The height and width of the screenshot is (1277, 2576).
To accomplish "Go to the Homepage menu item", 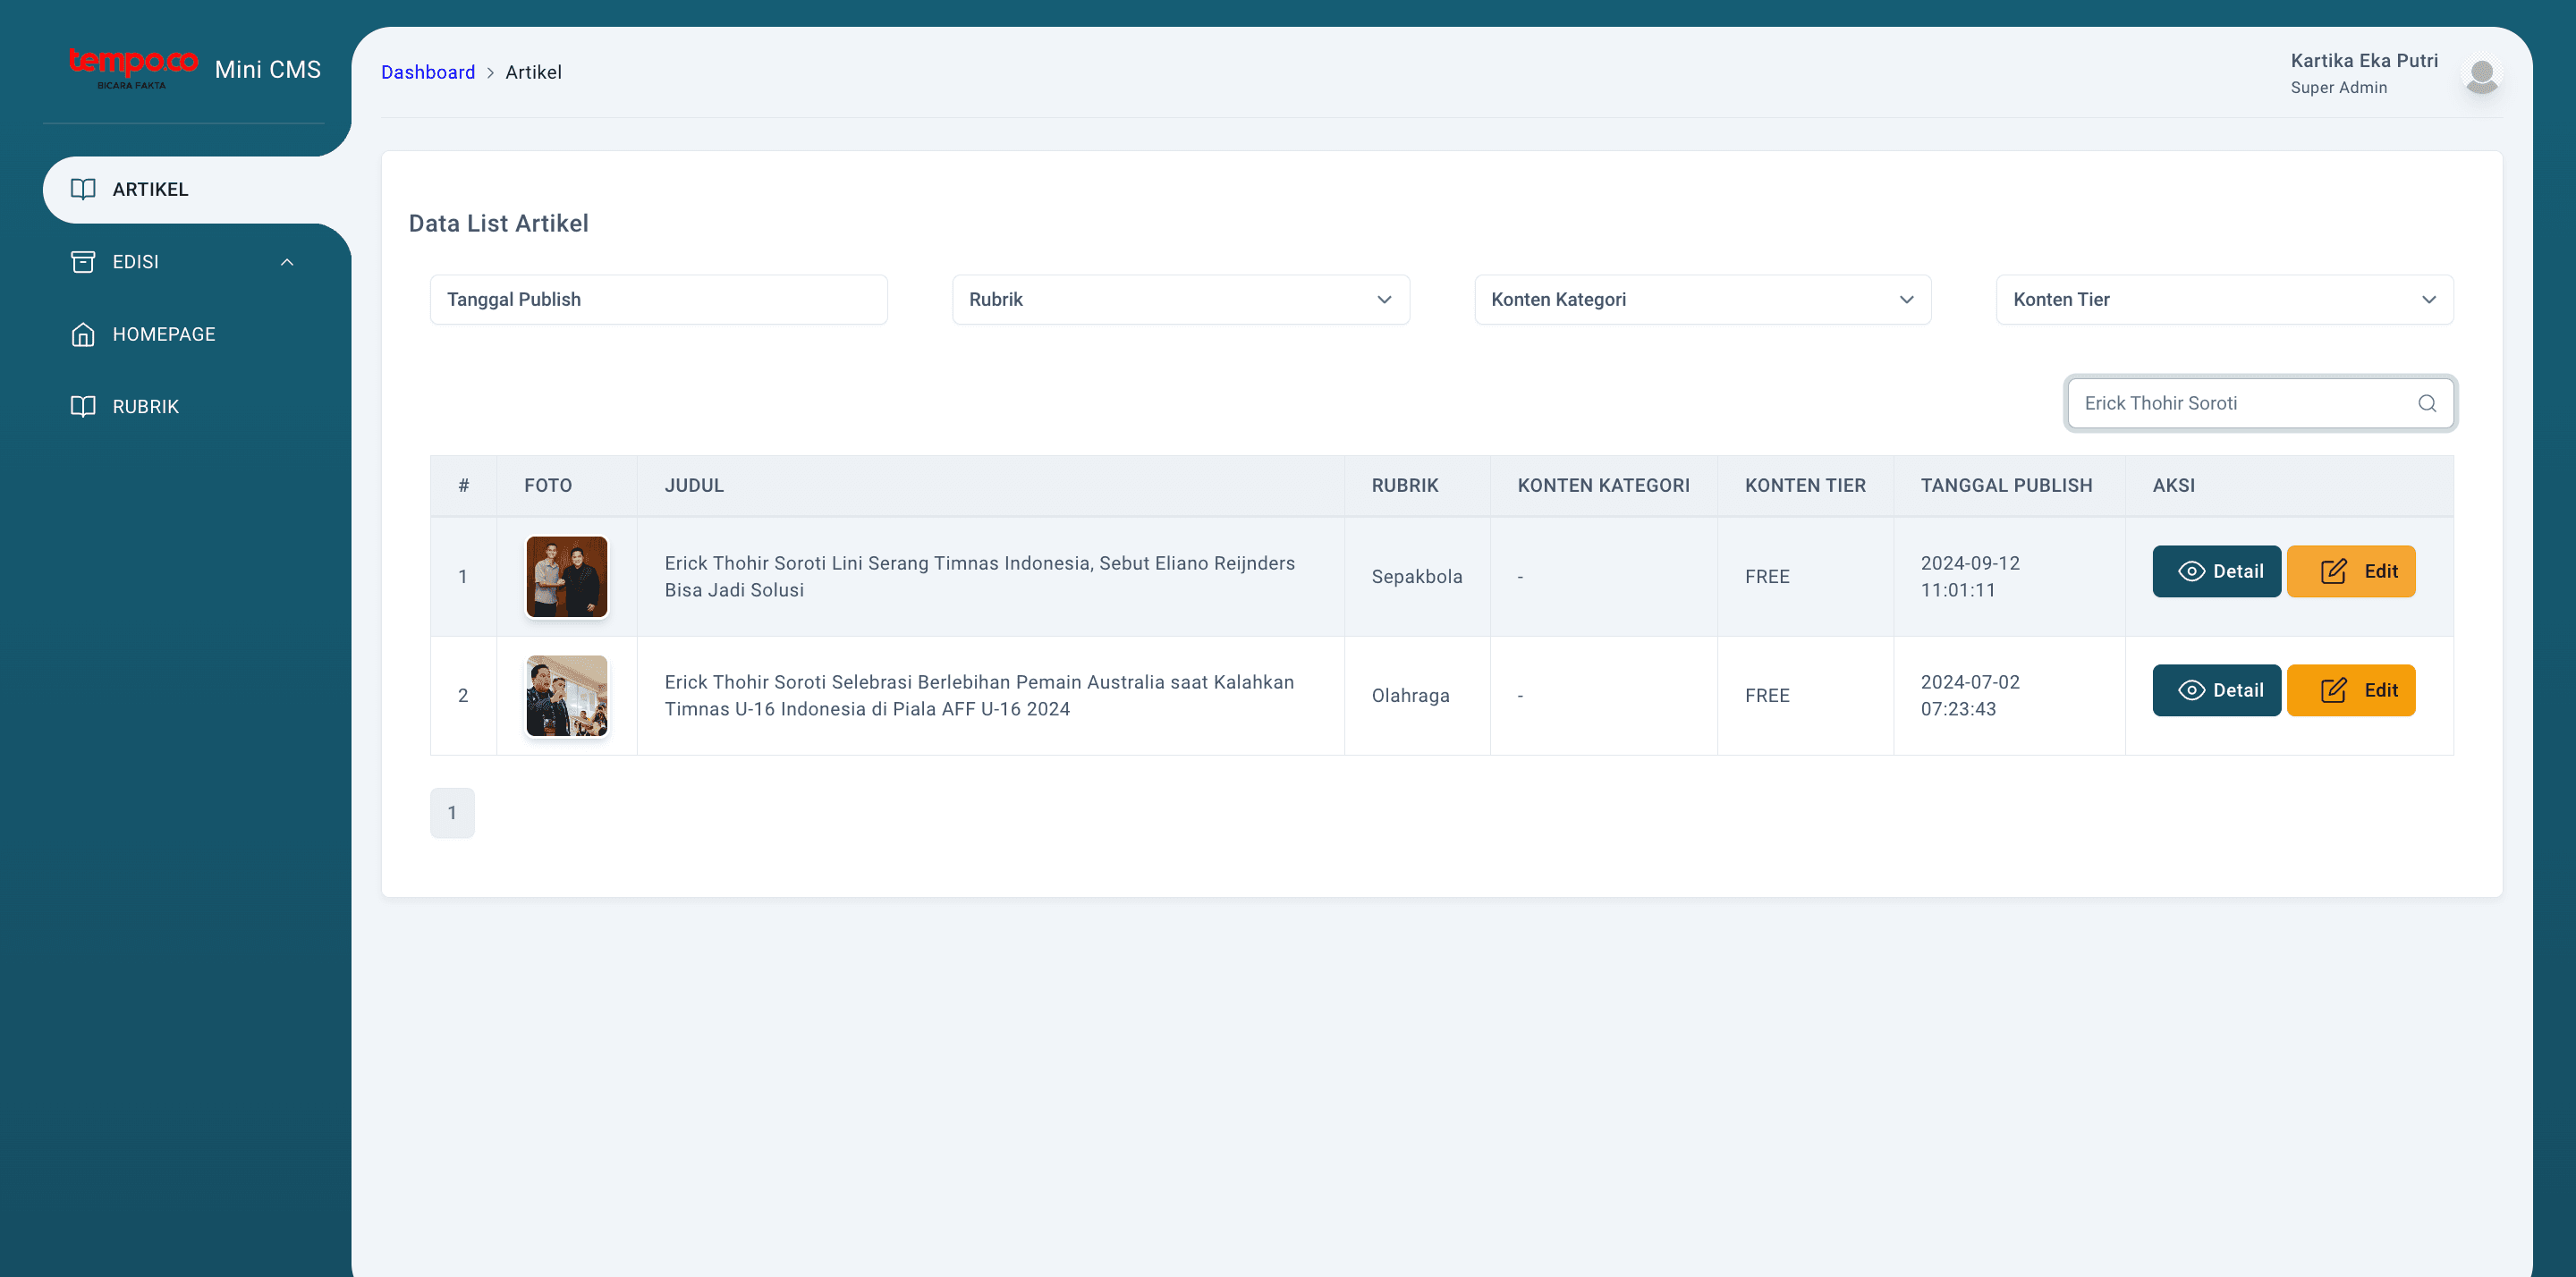I will (184, 334).
